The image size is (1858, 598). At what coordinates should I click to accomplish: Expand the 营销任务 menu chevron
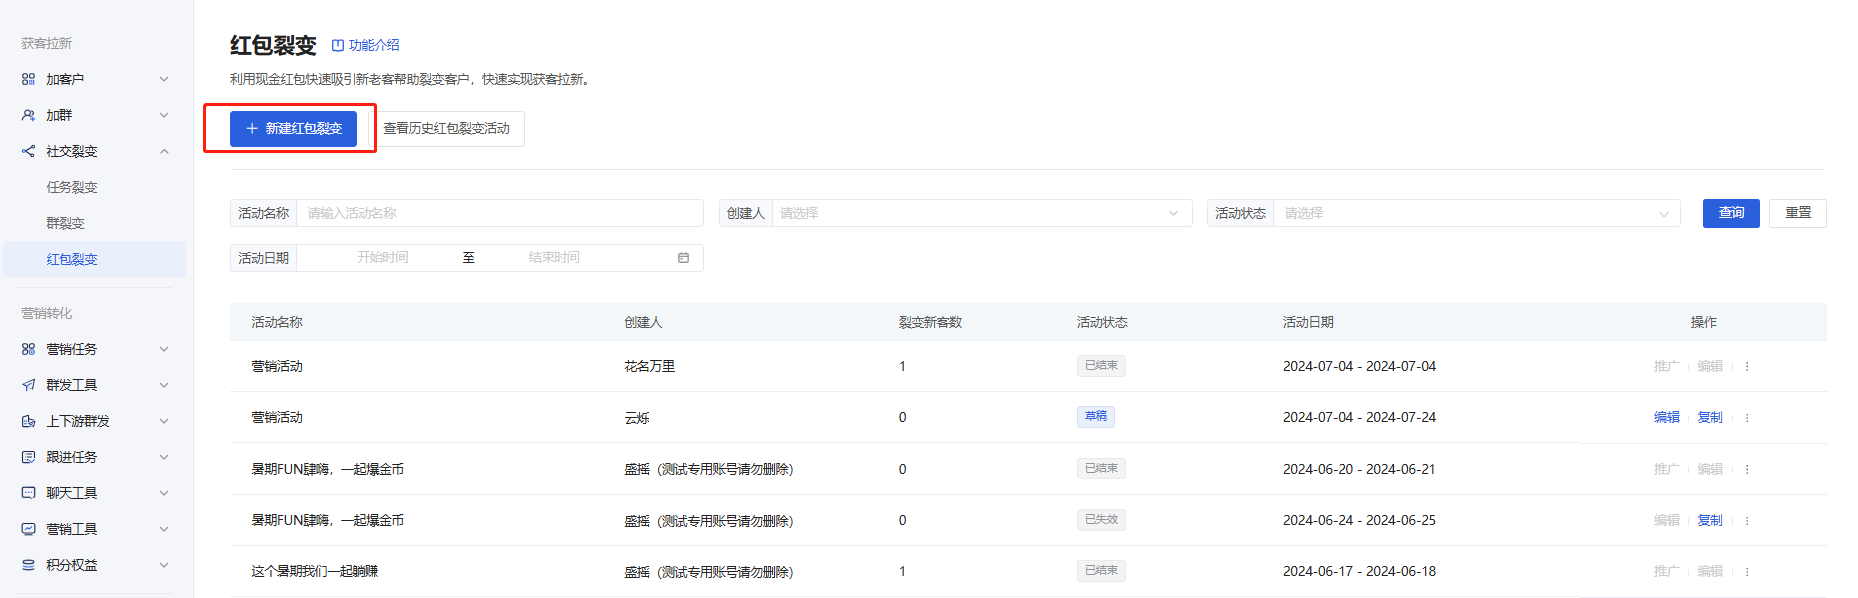(164, 349)
